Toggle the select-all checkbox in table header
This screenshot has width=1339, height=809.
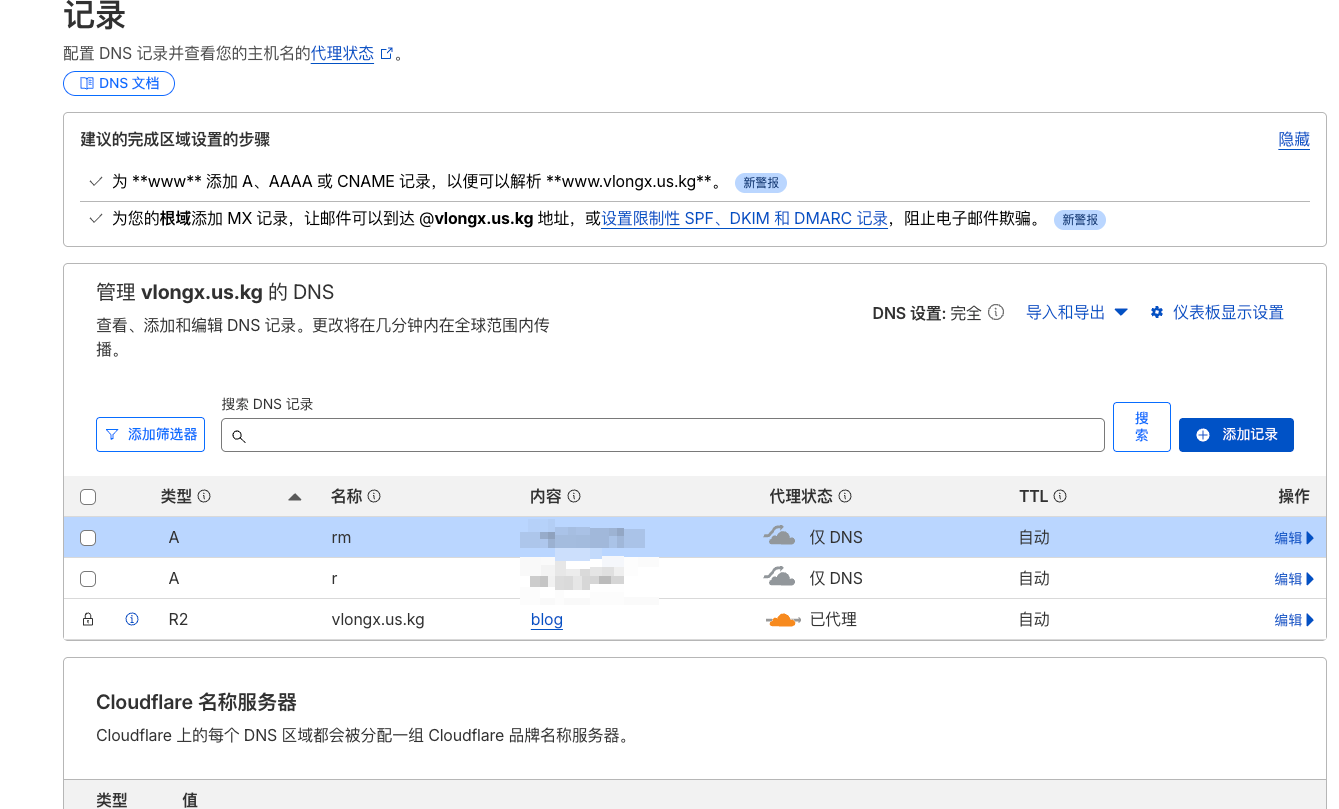click(x=88, y=497)
